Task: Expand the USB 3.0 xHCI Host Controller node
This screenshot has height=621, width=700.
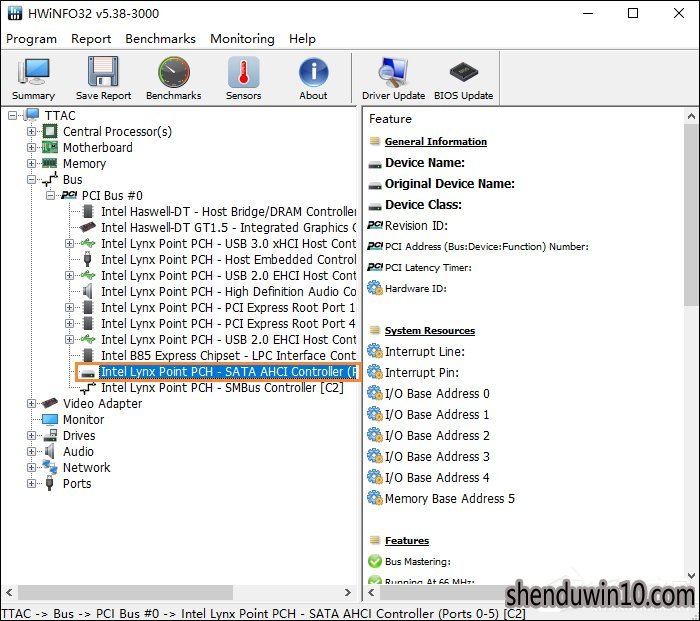Action: 69,244
